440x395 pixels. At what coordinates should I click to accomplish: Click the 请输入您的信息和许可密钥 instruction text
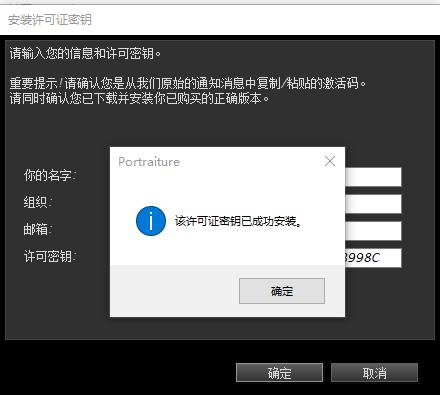coord(85,53)
